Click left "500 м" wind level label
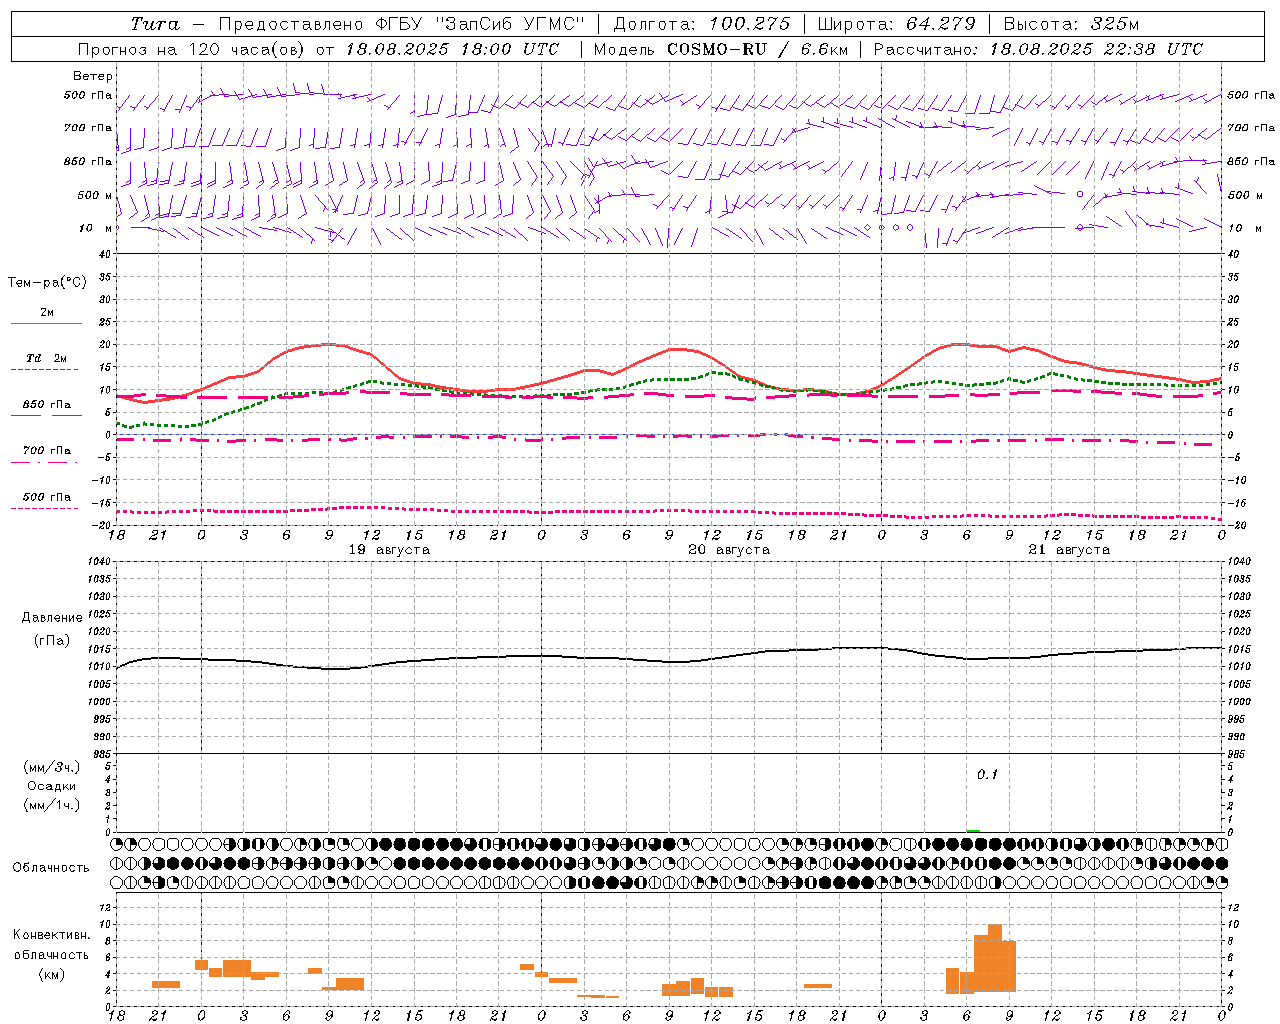Image resolution: width=1280 pixels, height=1024 pixels. pyautogui.click(x=95, y=195)
